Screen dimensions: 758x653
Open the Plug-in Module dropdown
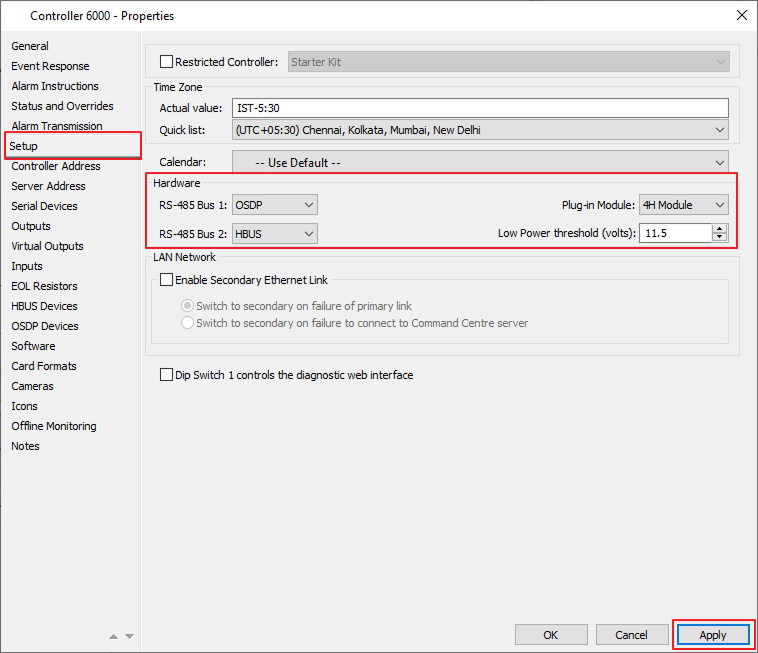pos(684,205)
